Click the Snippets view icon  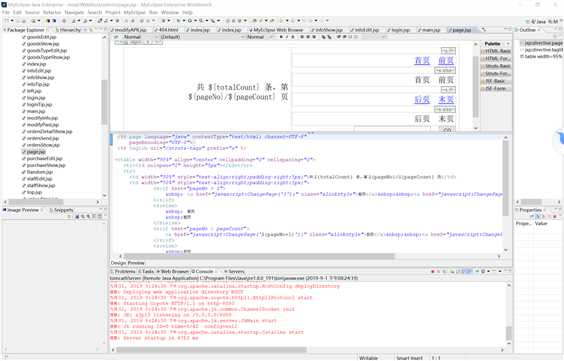(x=51, y=210)
